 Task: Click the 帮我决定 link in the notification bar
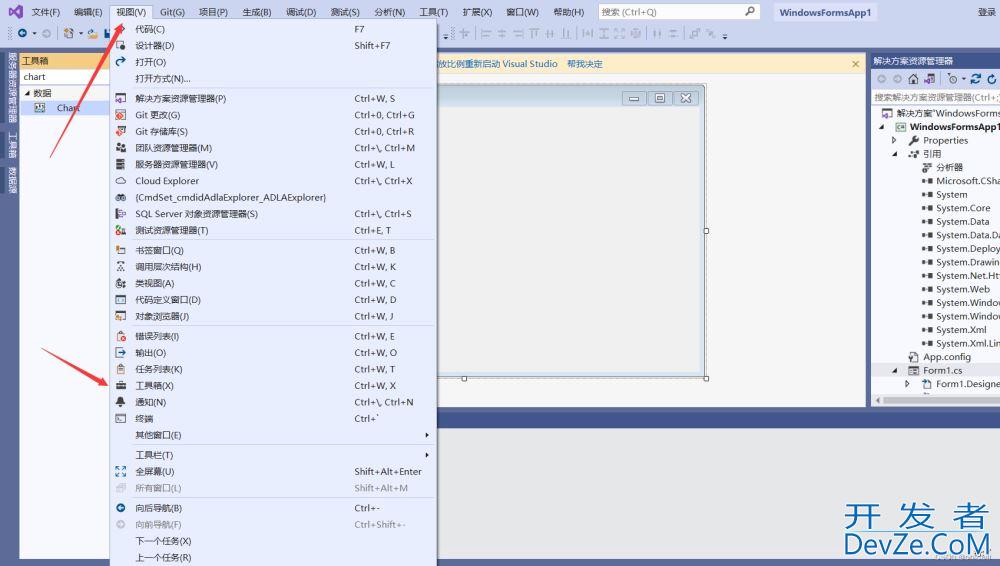[584, 64]
